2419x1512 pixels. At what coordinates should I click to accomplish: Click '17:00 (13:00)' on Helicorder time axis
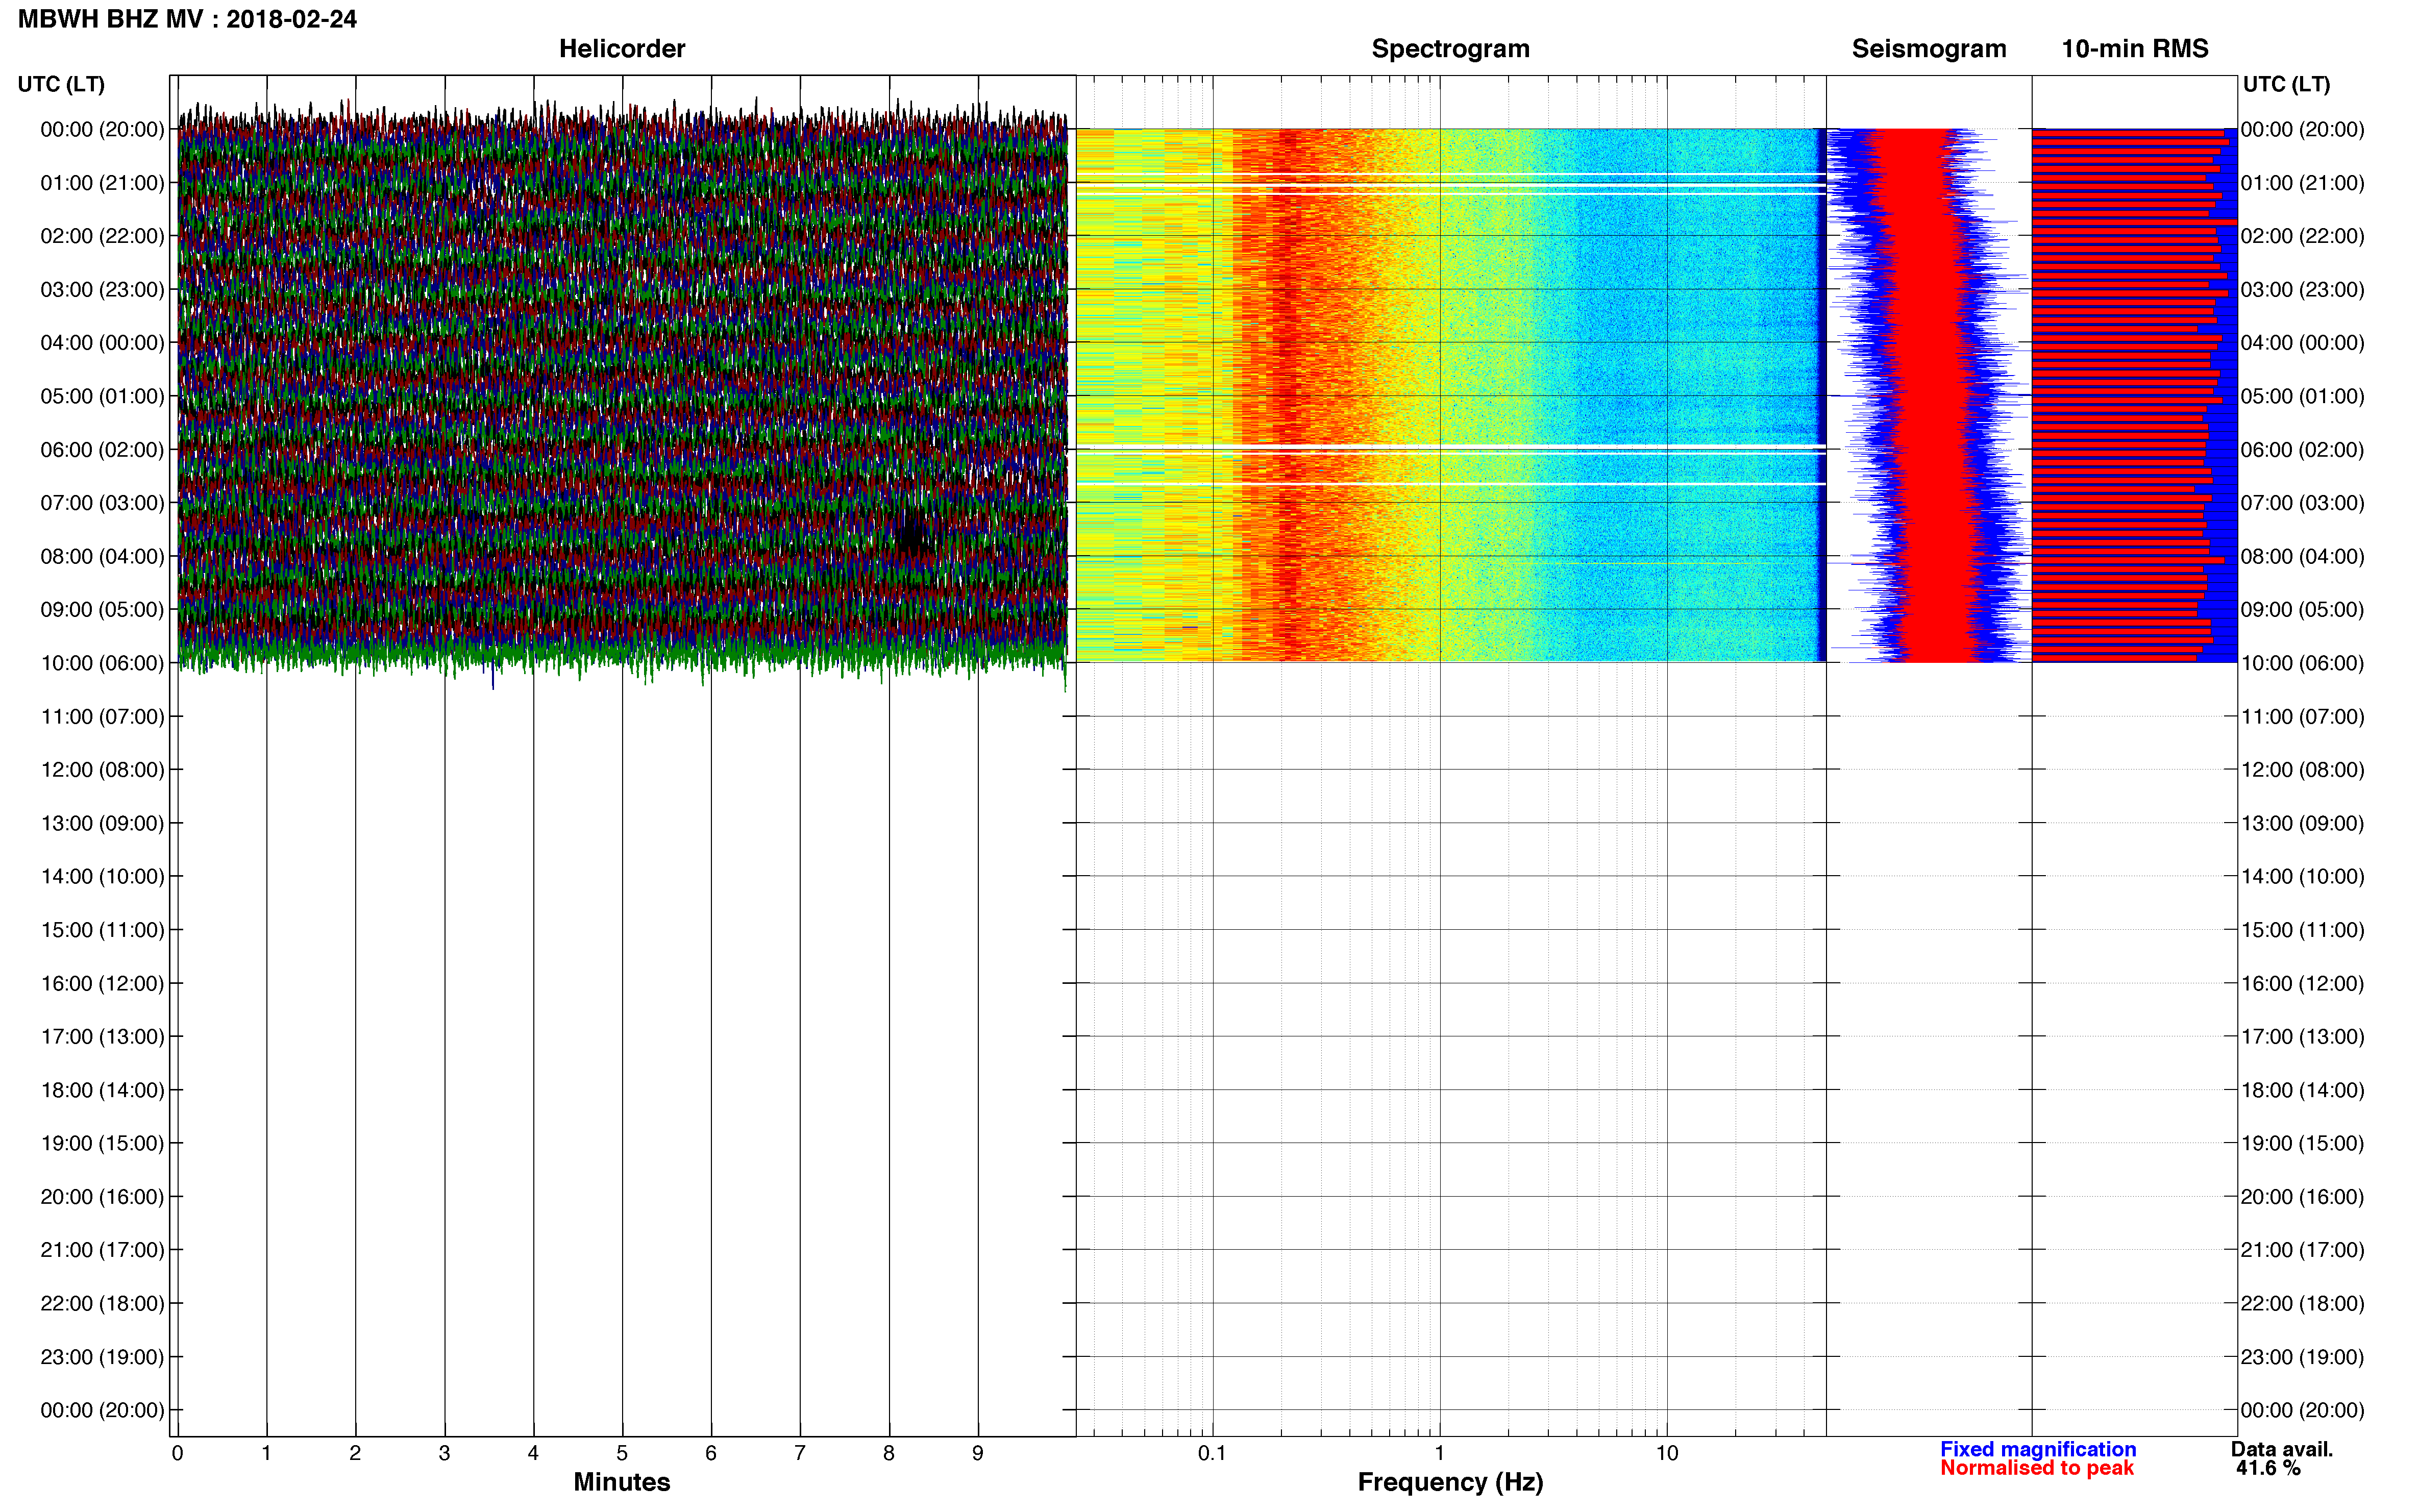102,1036
